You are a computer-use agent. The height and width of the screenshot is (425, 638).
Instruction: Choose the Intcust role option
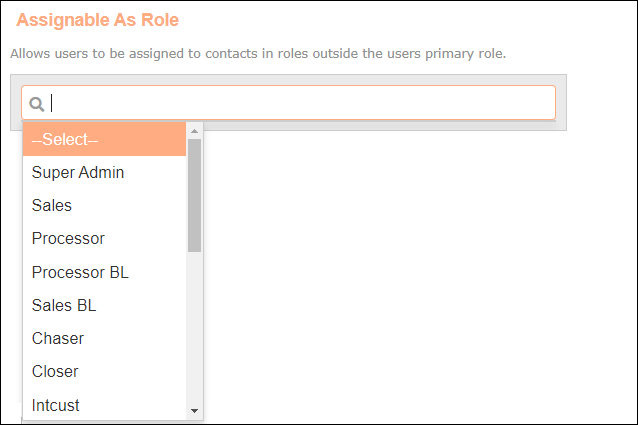click(x=105, y=405)
